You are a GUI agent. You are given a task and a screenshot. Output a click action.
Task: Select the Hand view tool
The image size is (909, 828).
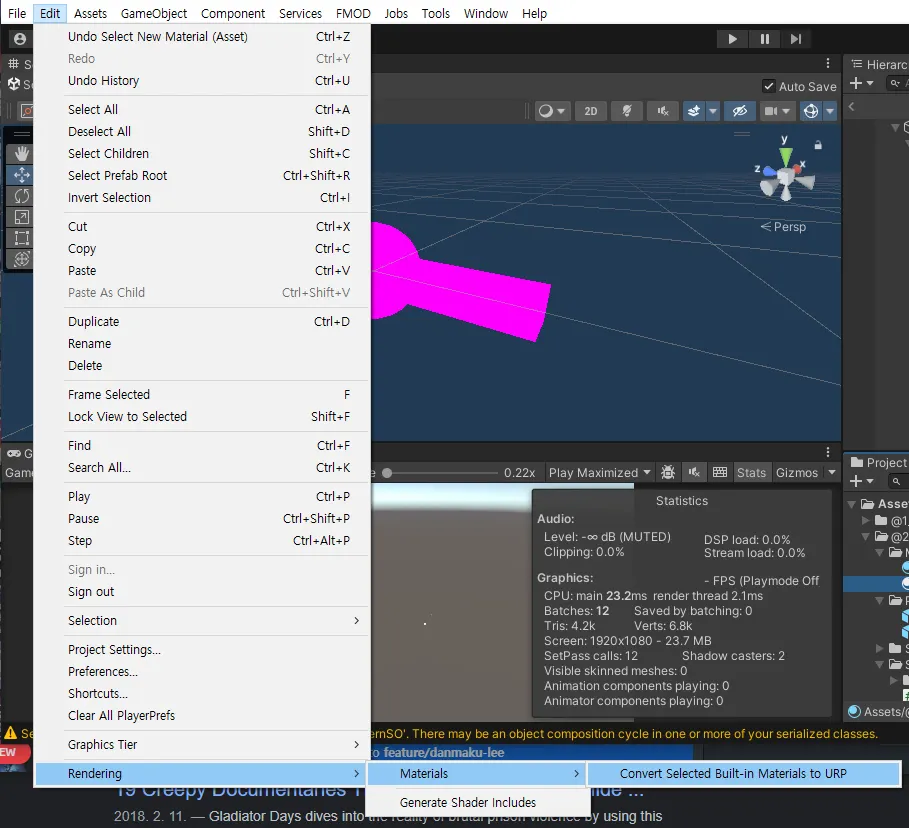(21, 153)
